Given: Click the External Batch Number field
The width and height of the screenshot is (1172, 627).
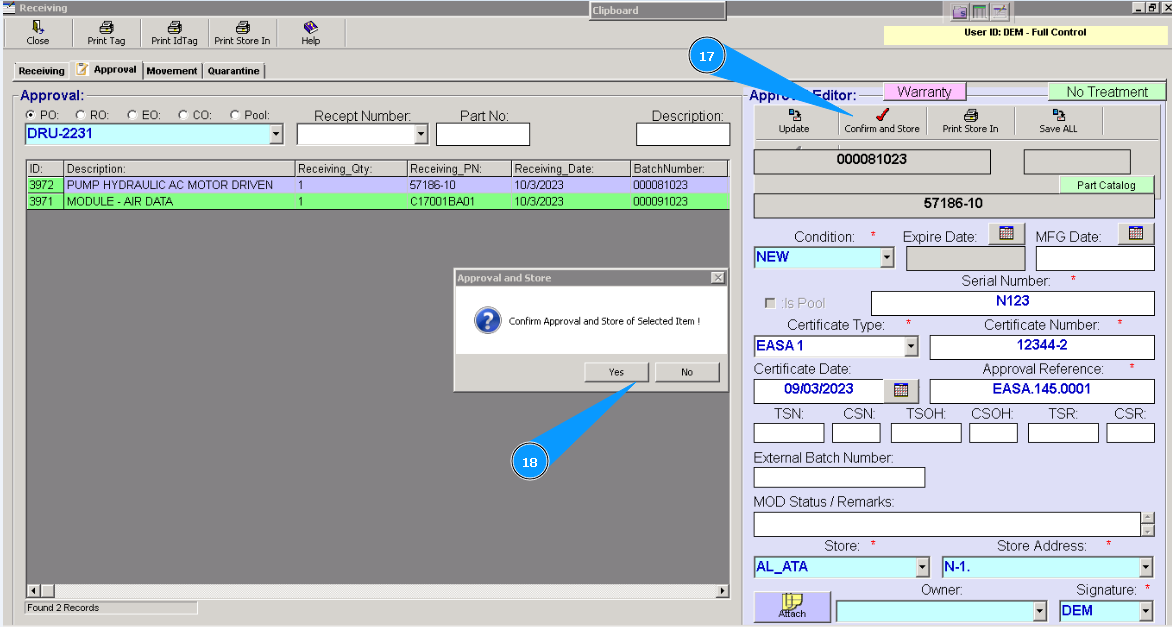Looking at the screenshot, I should point(839,478).
